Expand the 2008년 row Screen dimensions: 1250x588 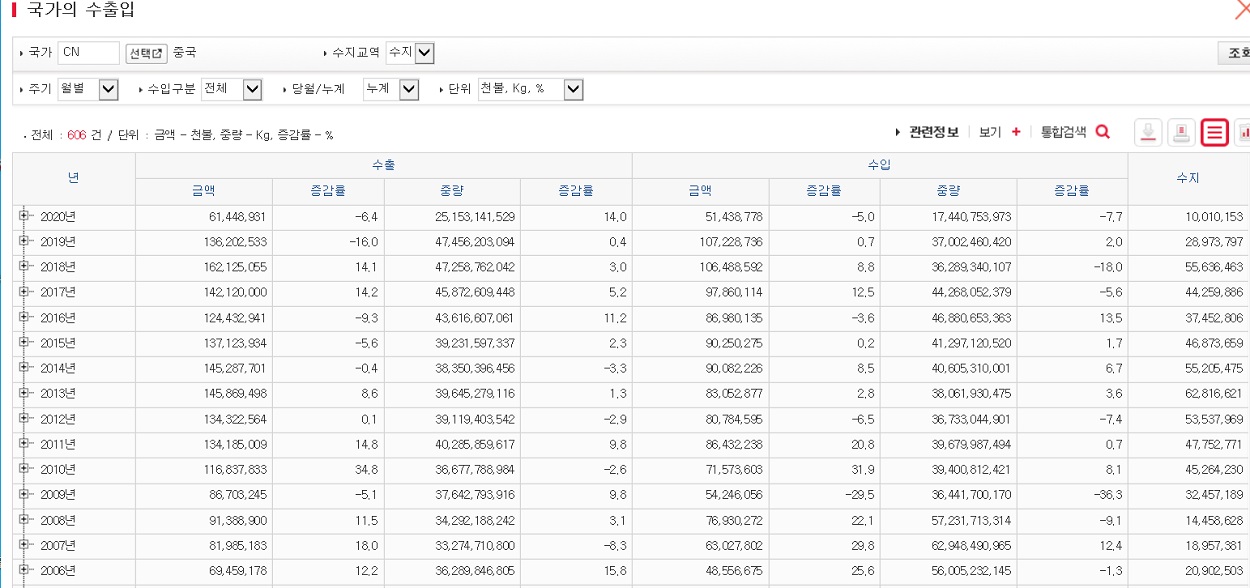point(24,519)
